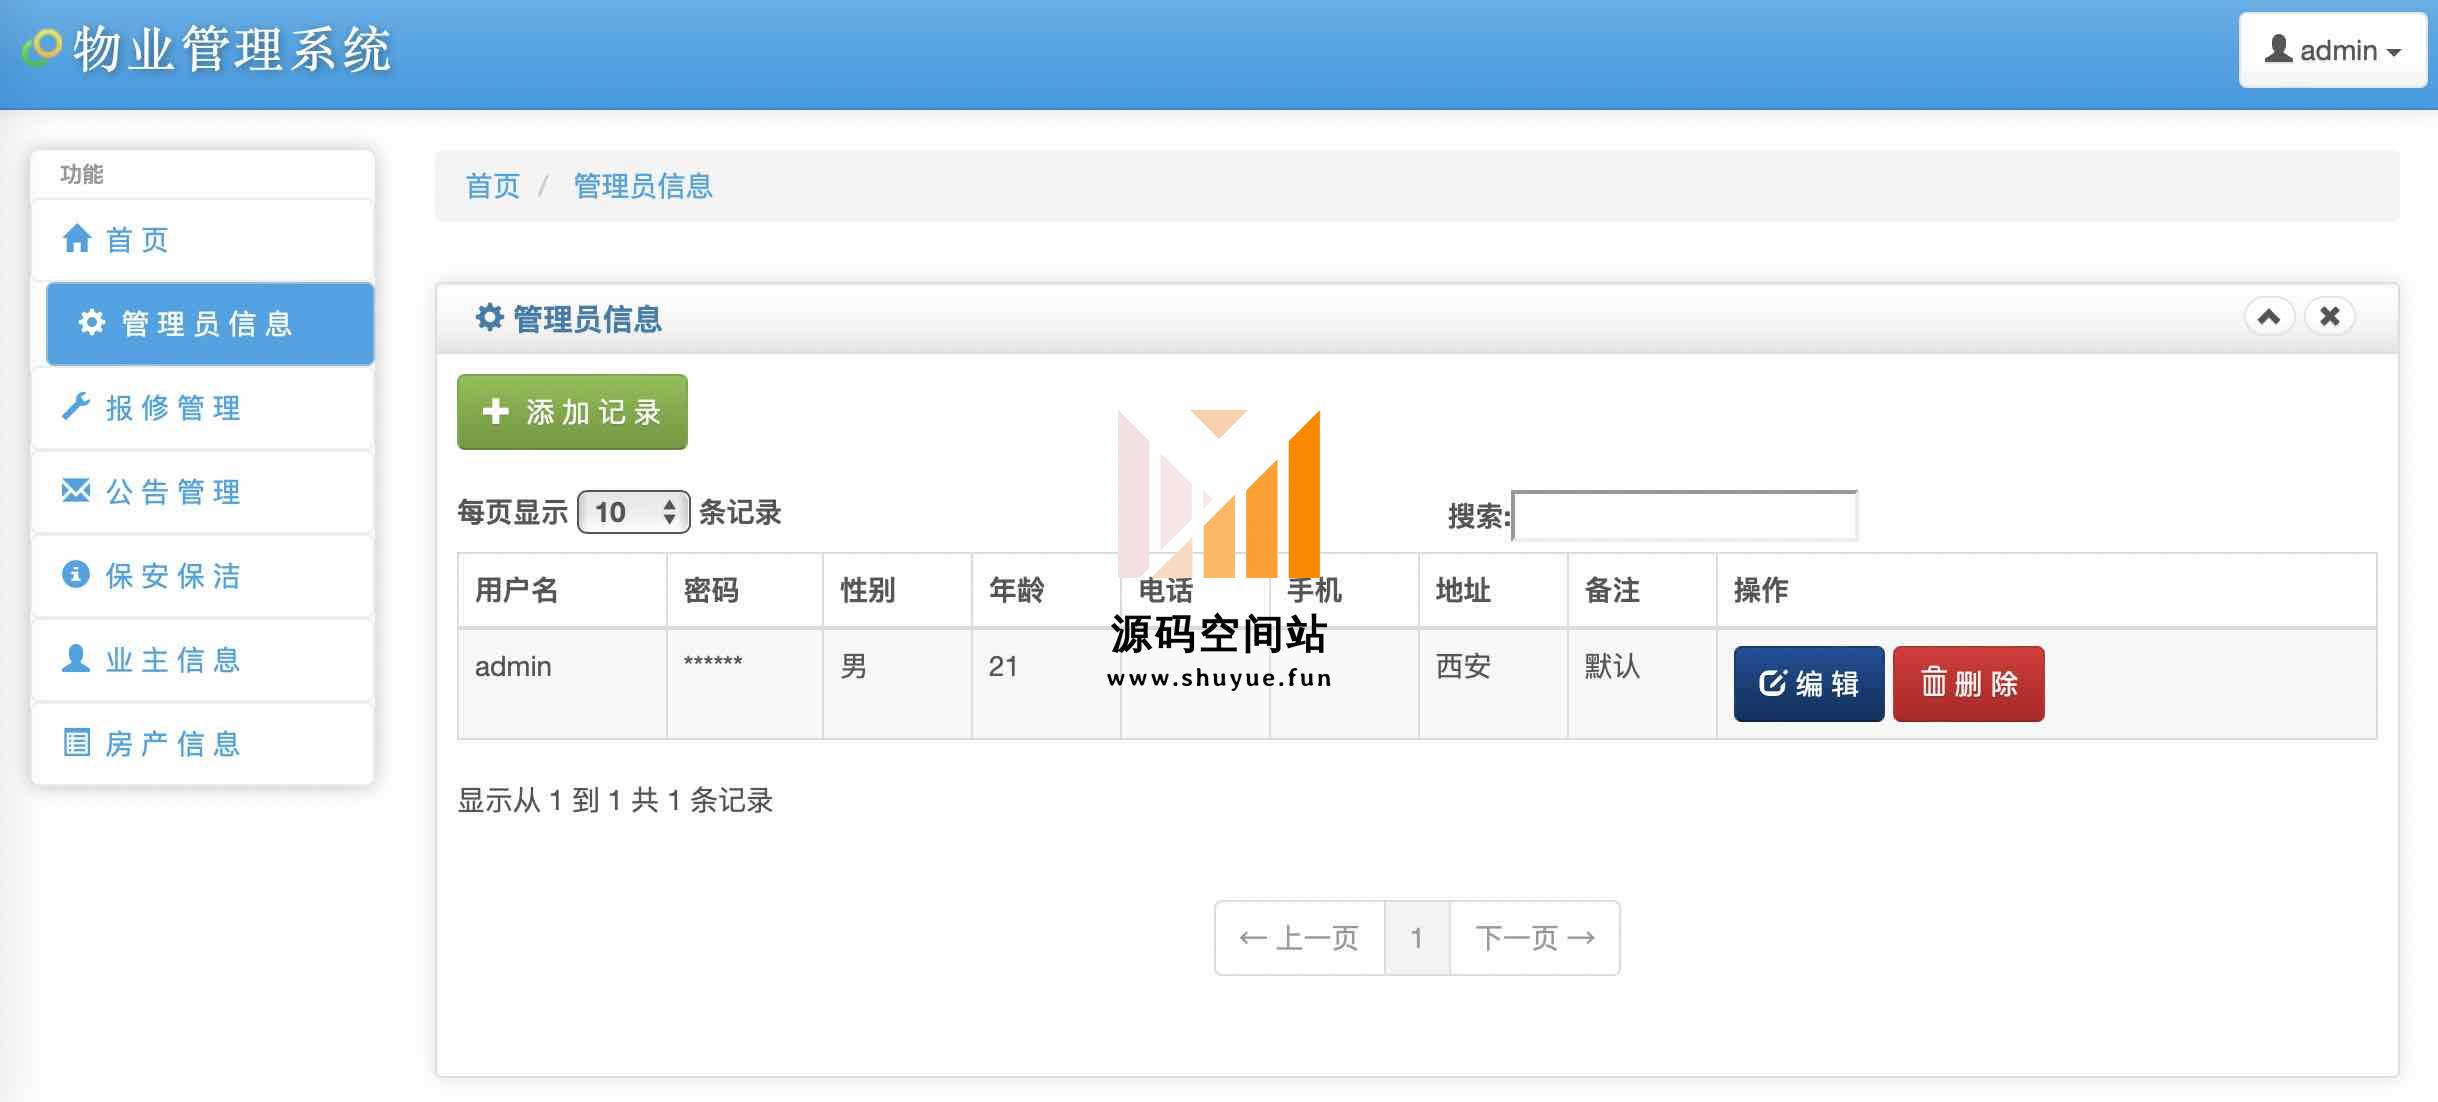Edit the admin record with 编辑
2438x1102 pixels.
point(1809,684)
